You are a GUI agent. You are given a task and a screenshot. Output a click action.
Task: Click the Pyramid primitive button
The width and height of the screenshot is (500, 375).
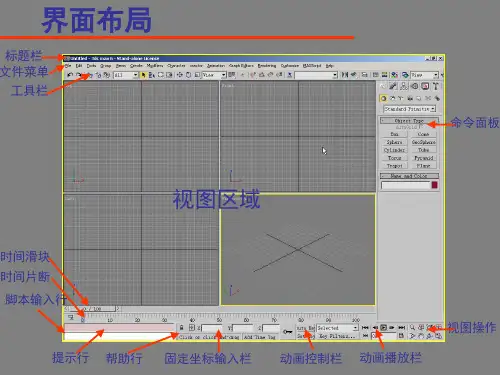tap(423, 158)
